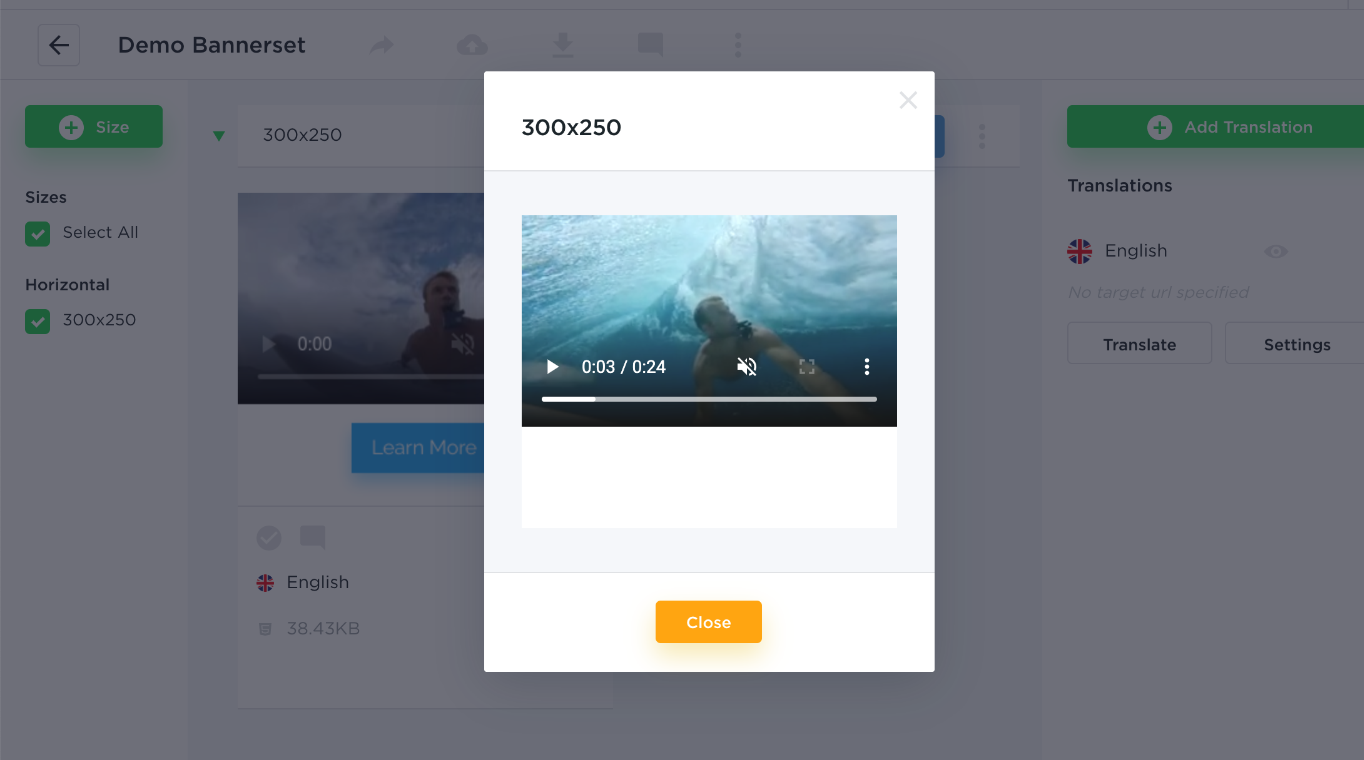Seek on the modal video progress bar
The width and height of the screenshot is (1364, 760).
click(x=709, y=399)
